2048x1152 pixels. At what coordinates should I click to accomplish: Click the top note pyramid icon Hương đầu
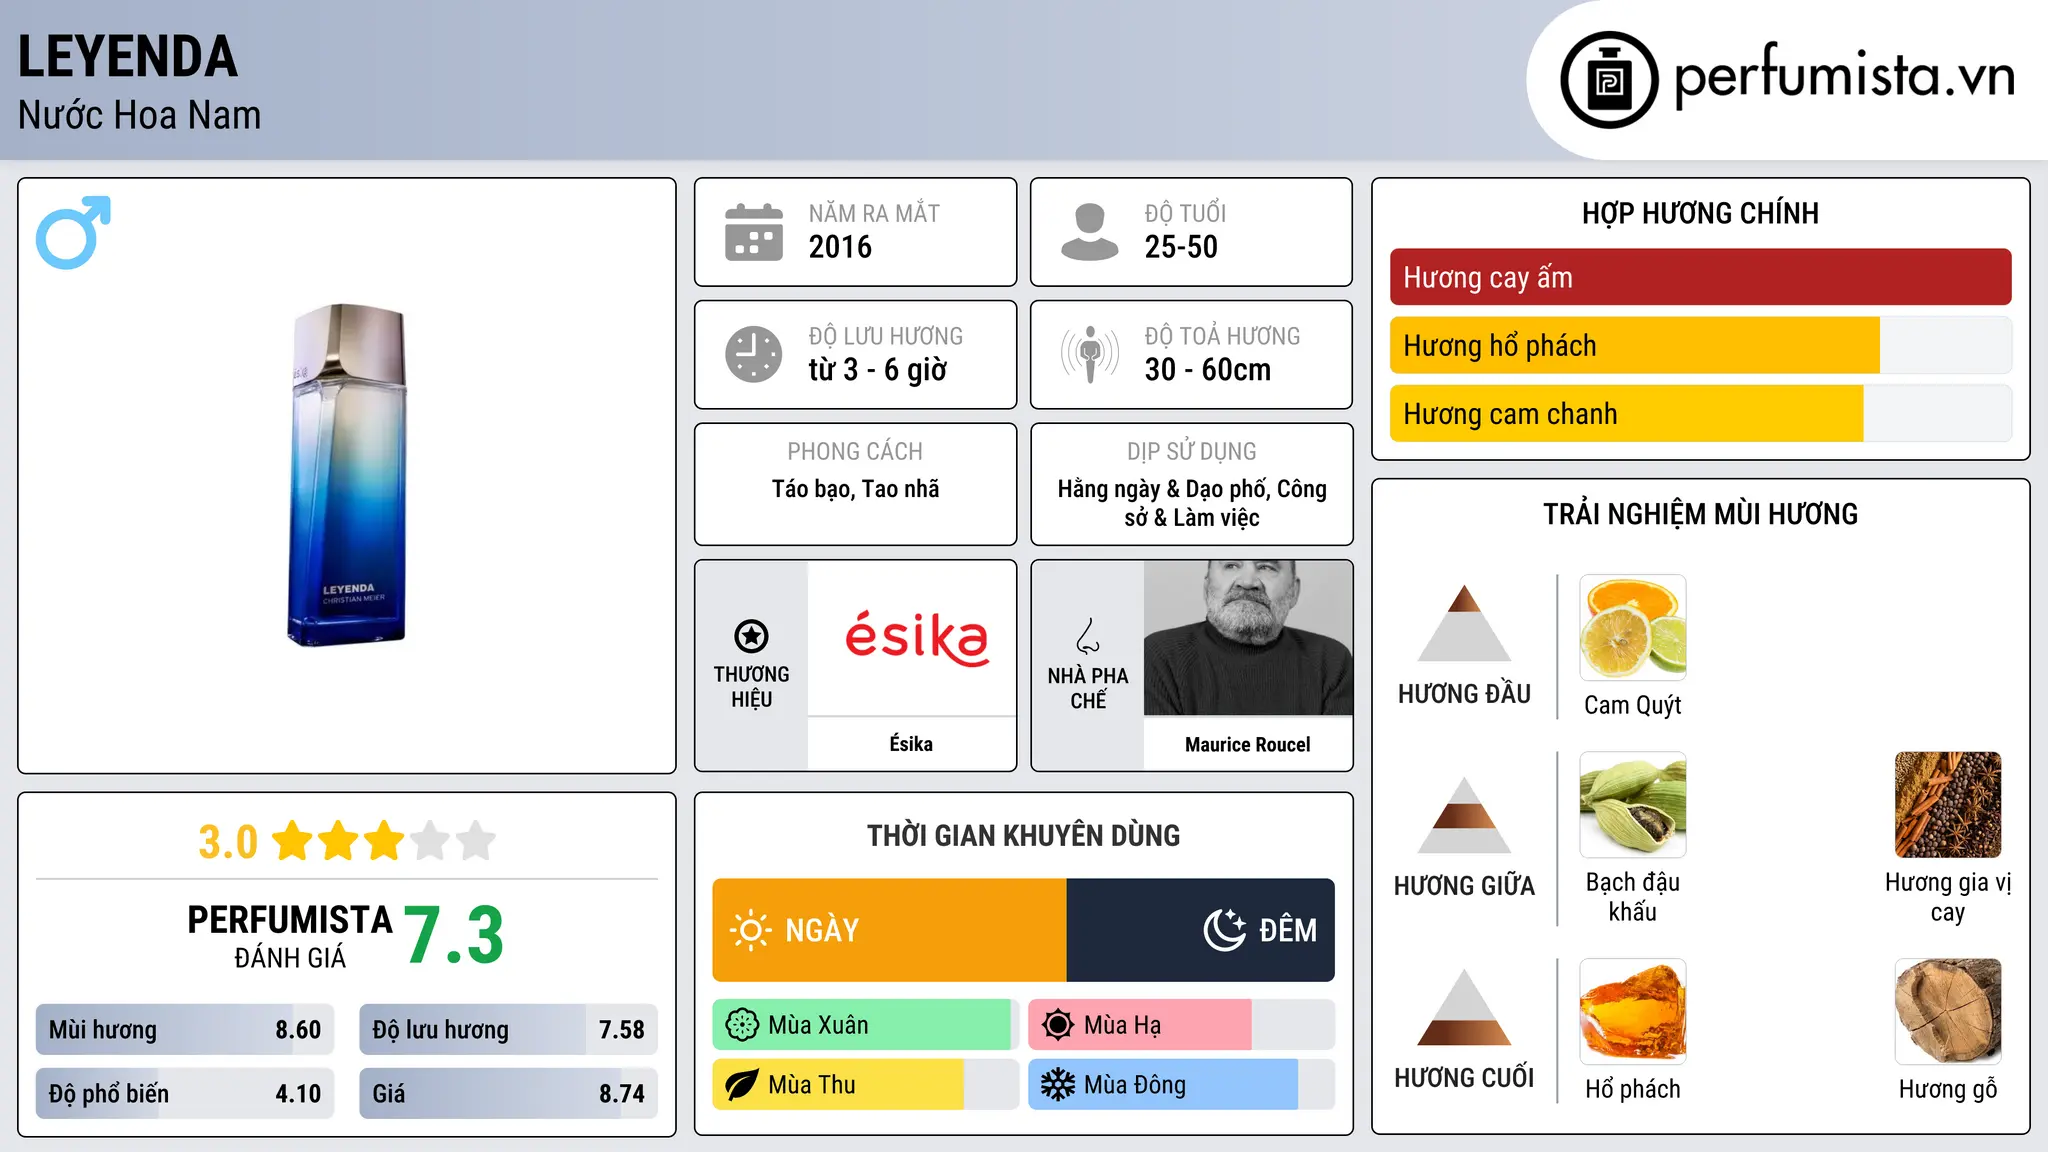[x=1465, y=623]
